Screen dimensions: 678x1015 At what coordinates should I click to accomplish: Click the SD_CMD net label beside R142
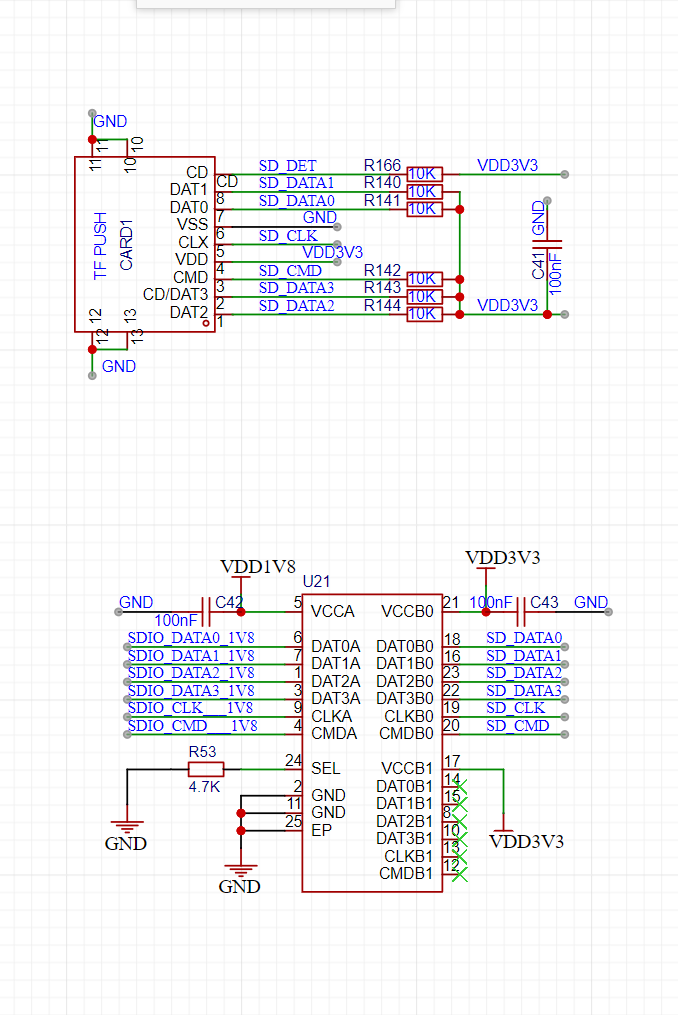point(290,271)
